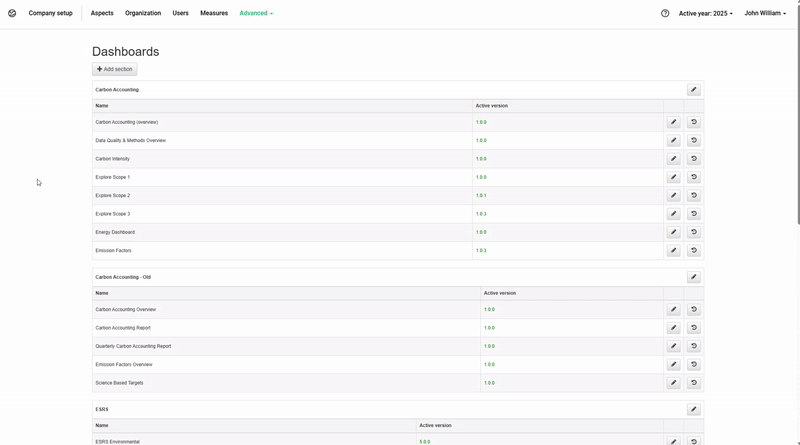800x445 pixels.
Task: Edit the Explore Scope 1 dashboard
Action: pyautogui.click(x=673, y=177)
